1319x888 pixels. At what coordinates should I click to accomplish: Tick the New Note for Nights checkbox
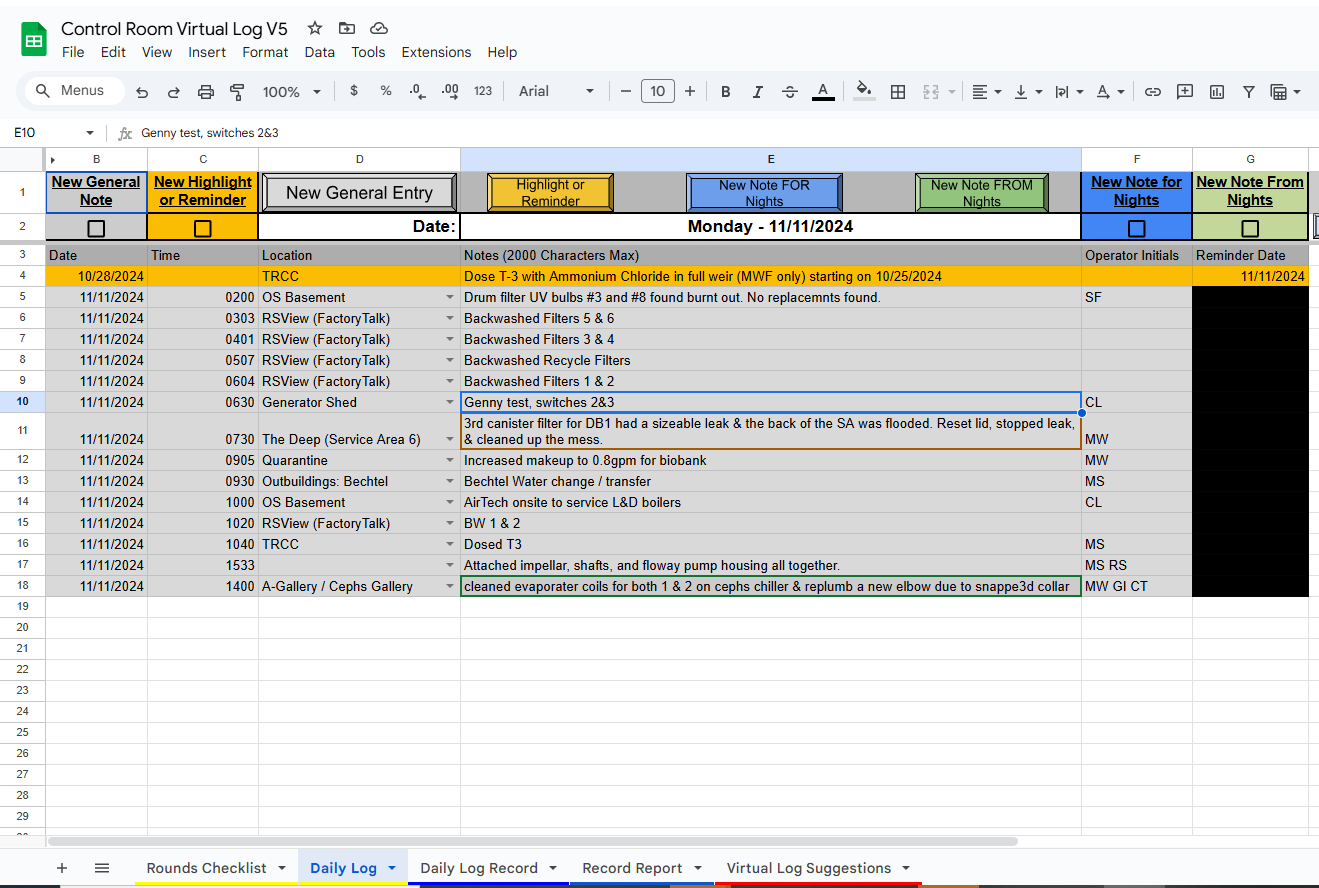[x=1137, y=228]
